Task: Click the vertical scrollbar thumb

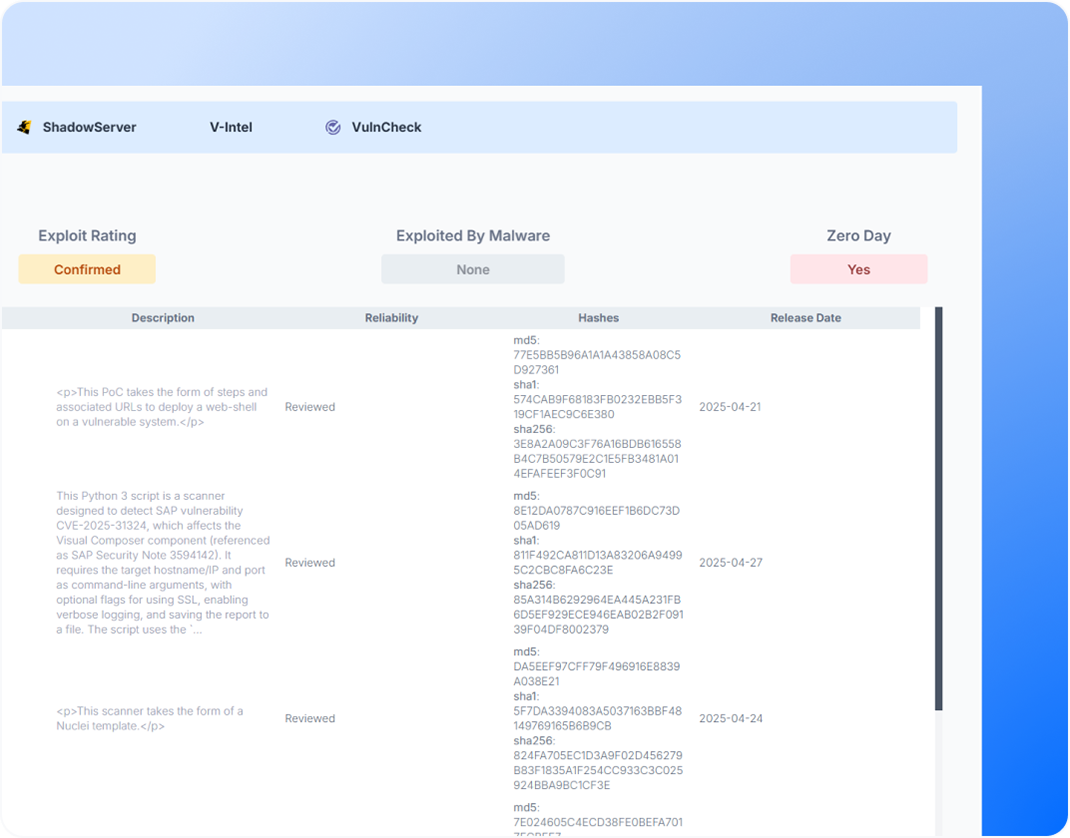Action: (x=938, y=508)
